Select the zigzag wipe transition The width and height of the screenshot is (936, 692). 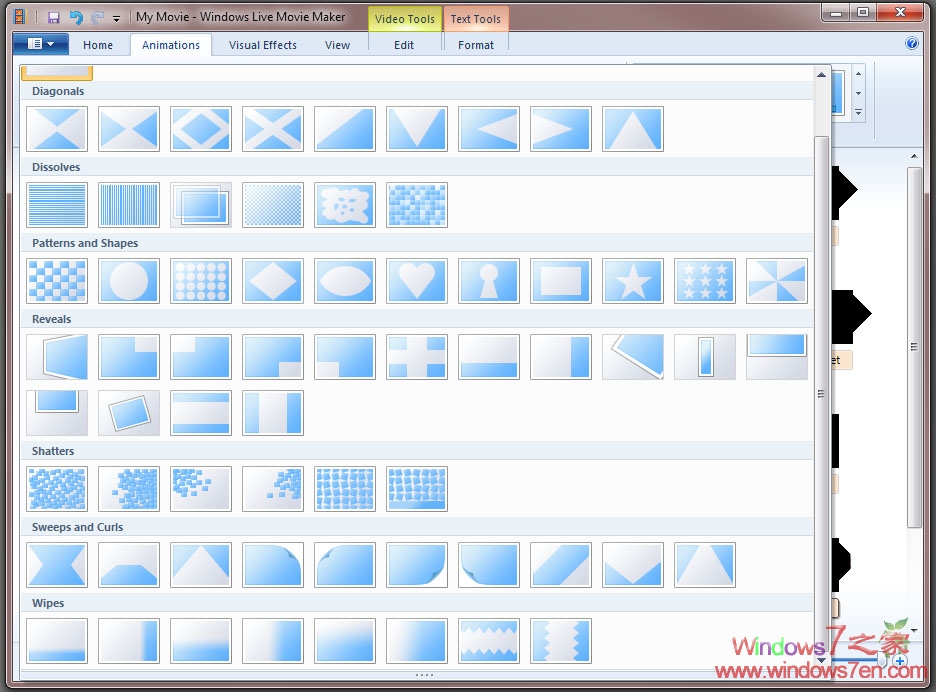pyautogui.click(x=489, y=641)
